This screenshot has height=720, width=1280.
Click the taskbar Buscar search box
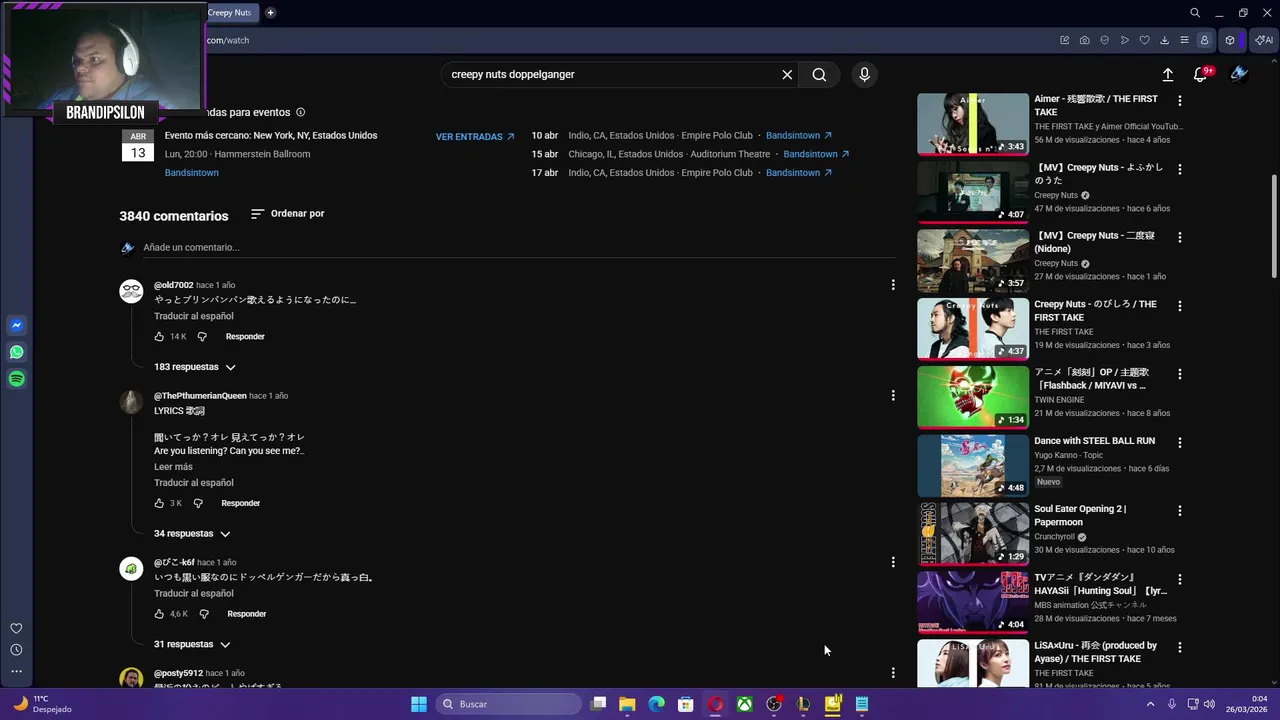[507, 704]
